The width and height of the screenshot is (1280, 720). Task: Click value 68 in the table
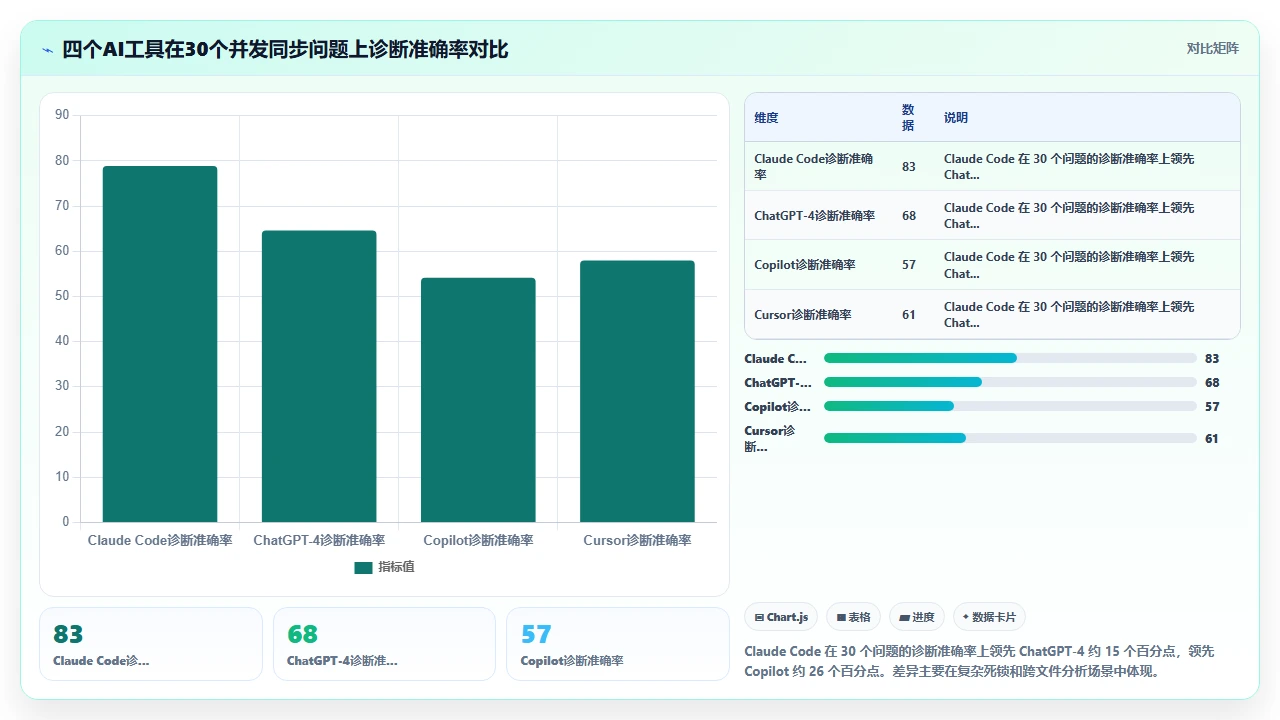[x=908, y=216]
